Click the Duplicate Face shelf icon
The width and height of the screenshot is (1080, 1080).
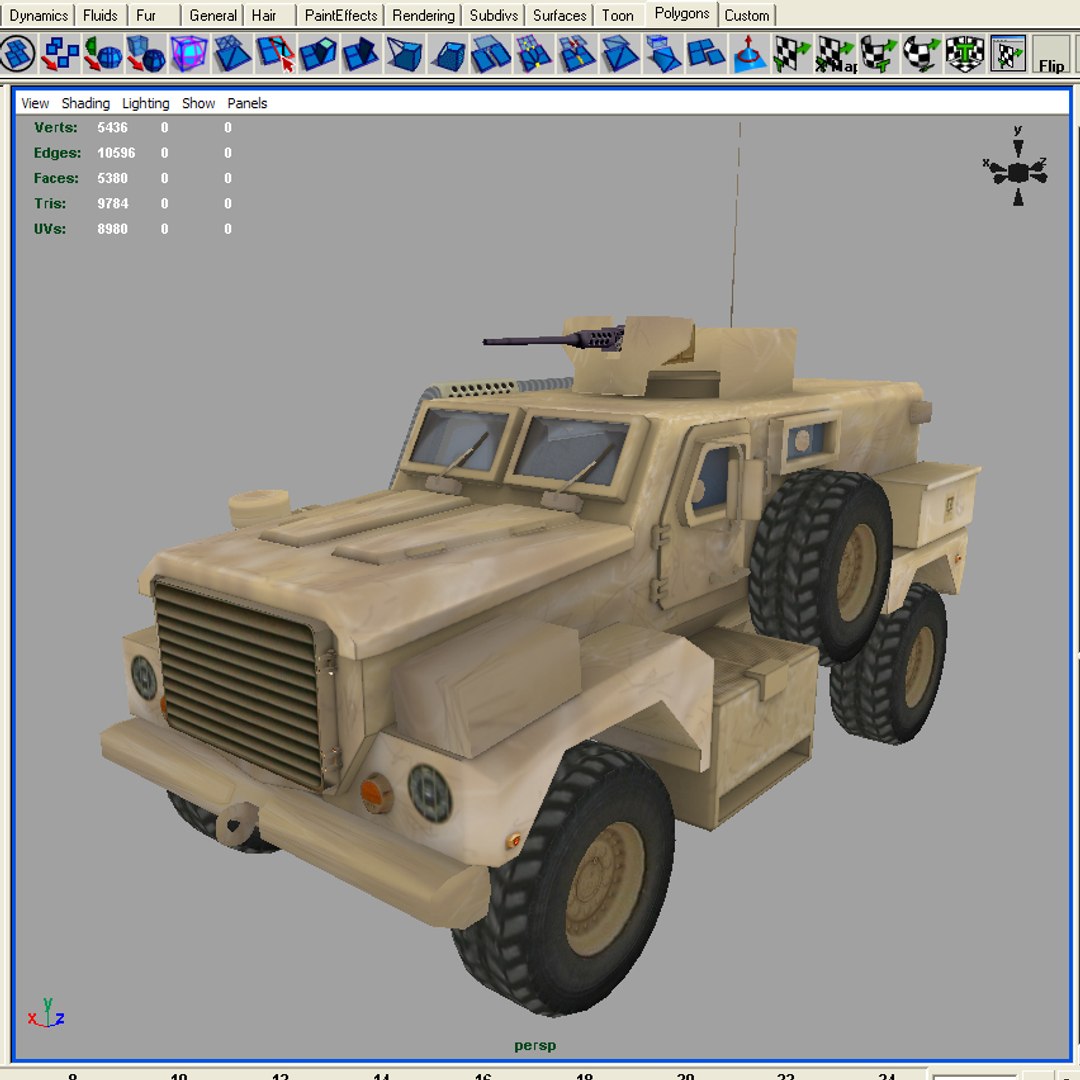coord(490,54)
